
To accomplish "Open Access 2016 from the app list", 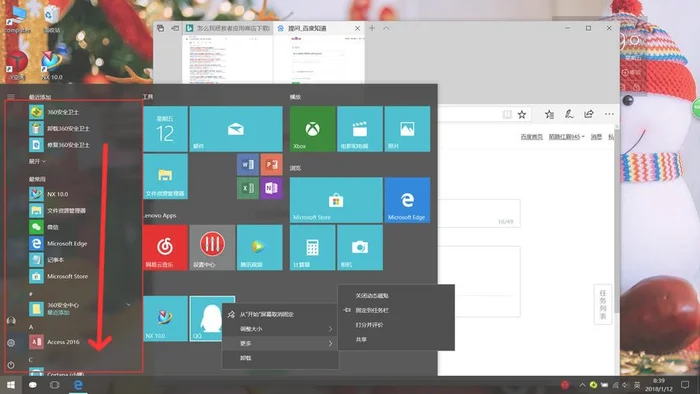I will click(x=63, y=342).
